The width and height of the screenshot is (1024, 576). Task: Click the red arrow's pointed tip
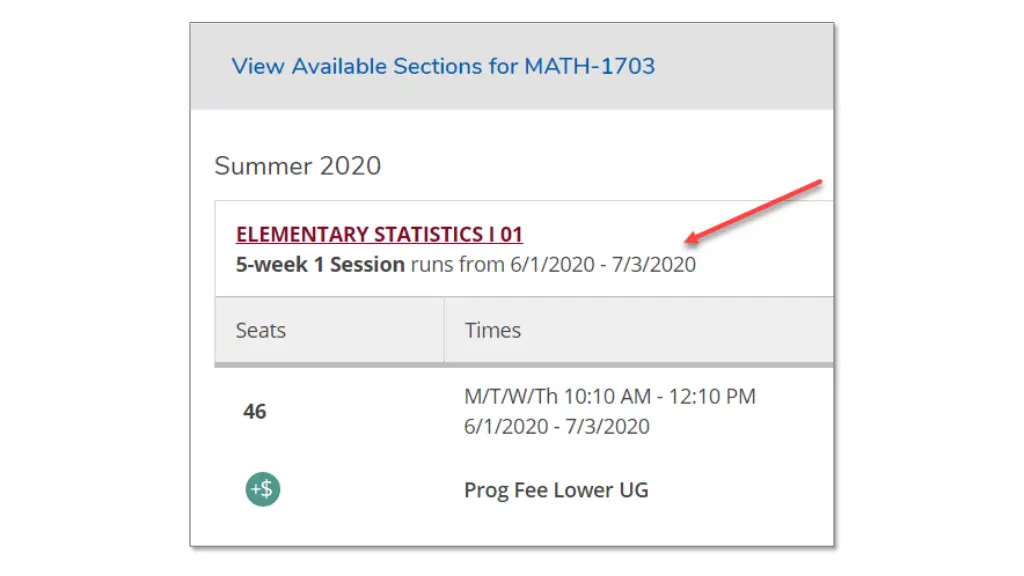tap(689, 240)
